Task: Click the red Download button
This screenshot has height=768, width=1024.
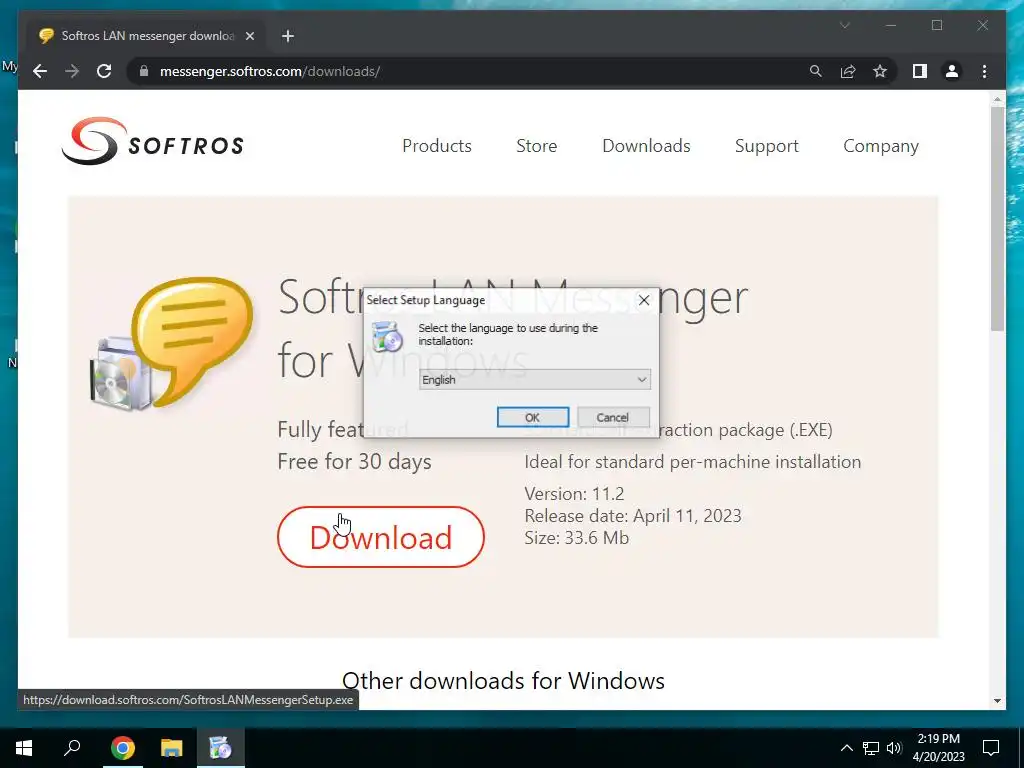Action: (381, 537)
